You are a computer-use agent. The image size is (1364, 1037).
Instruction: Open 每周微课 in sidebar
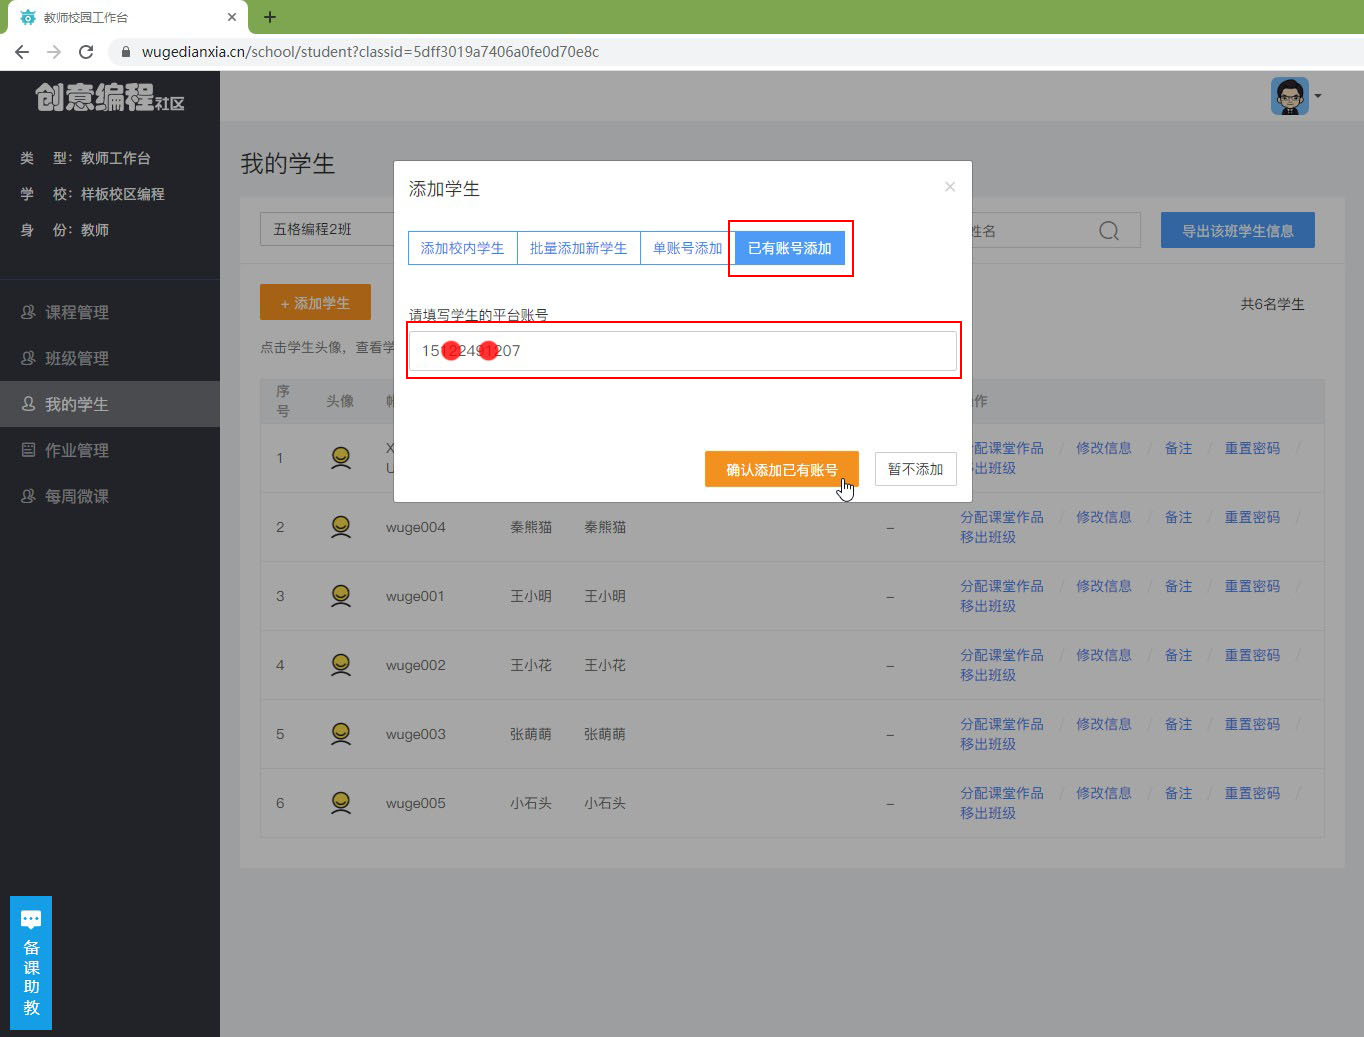coord(77,496)
